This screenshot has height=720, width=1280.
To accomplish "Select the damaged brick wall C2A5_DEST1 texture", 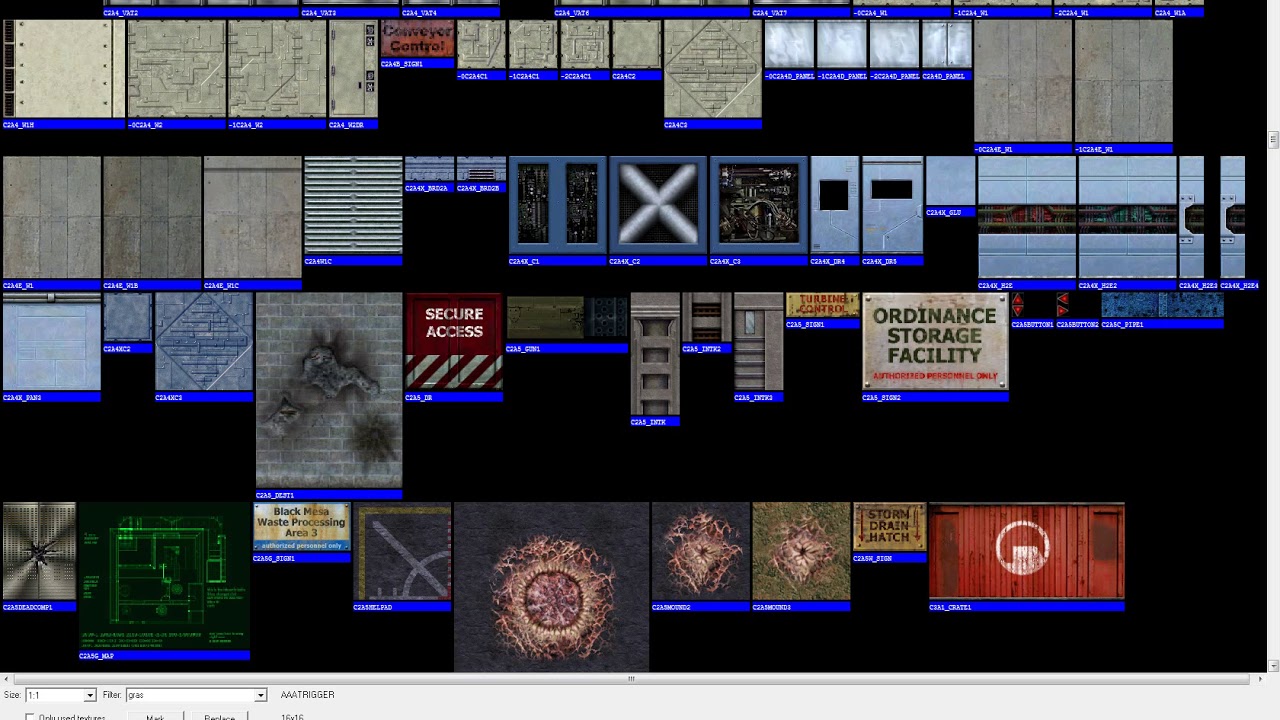I will coord(329,391).
